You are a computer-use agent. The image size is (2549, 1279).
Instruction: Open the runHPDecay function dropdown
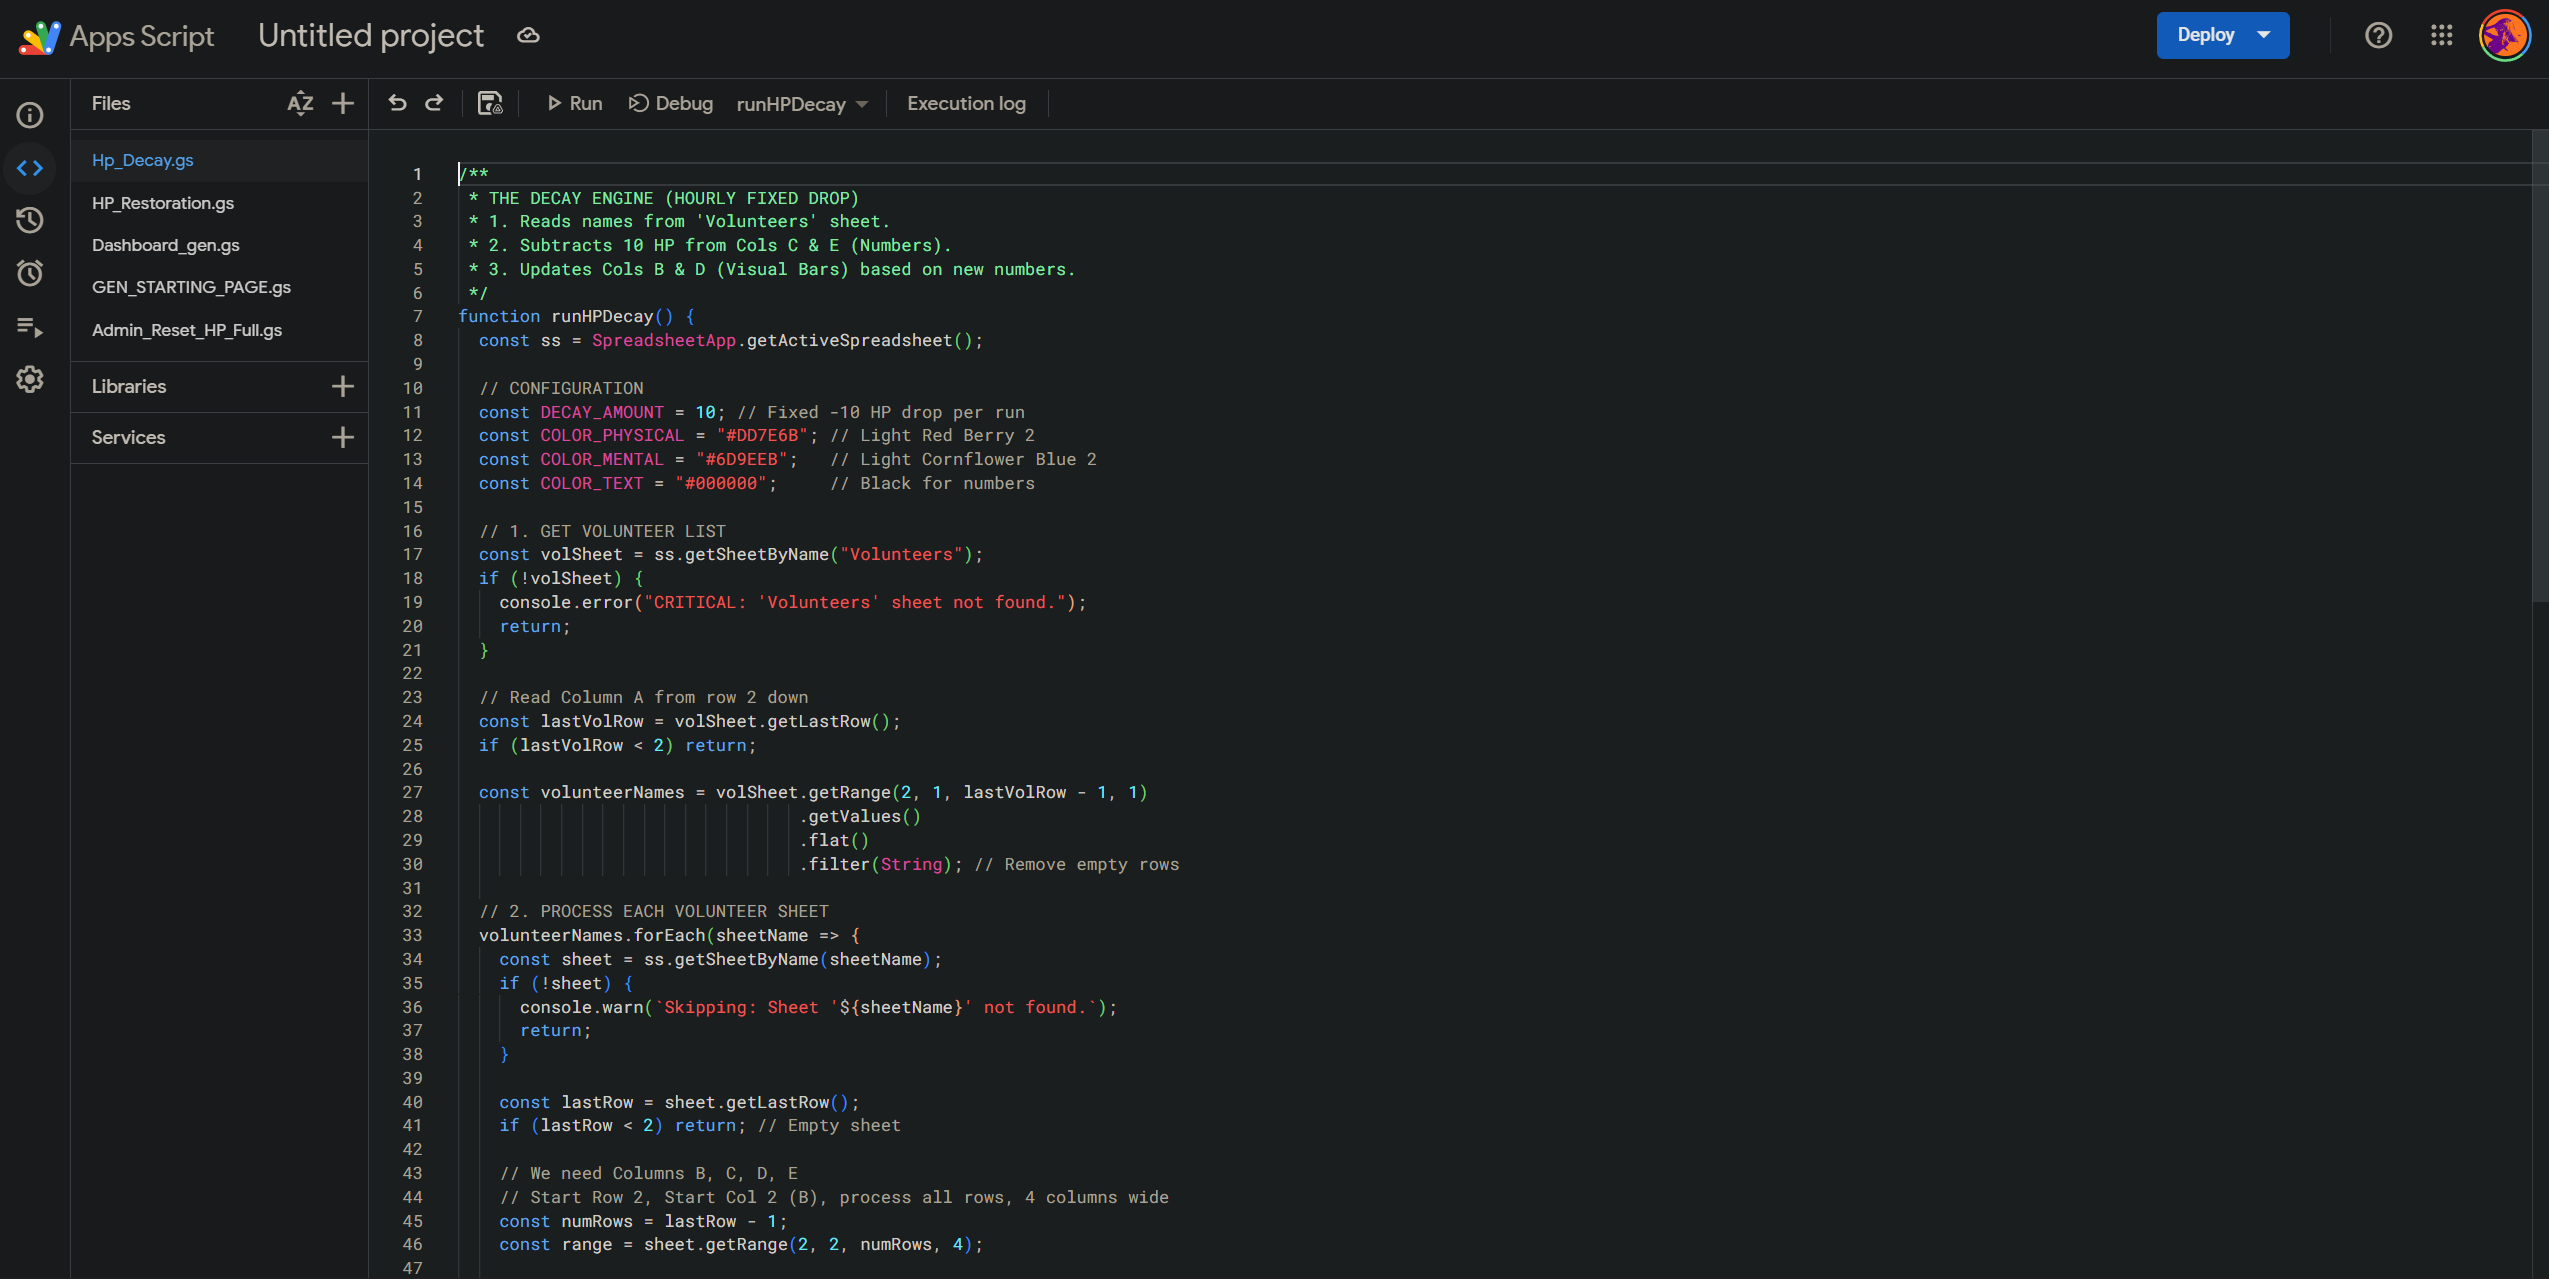802,104
